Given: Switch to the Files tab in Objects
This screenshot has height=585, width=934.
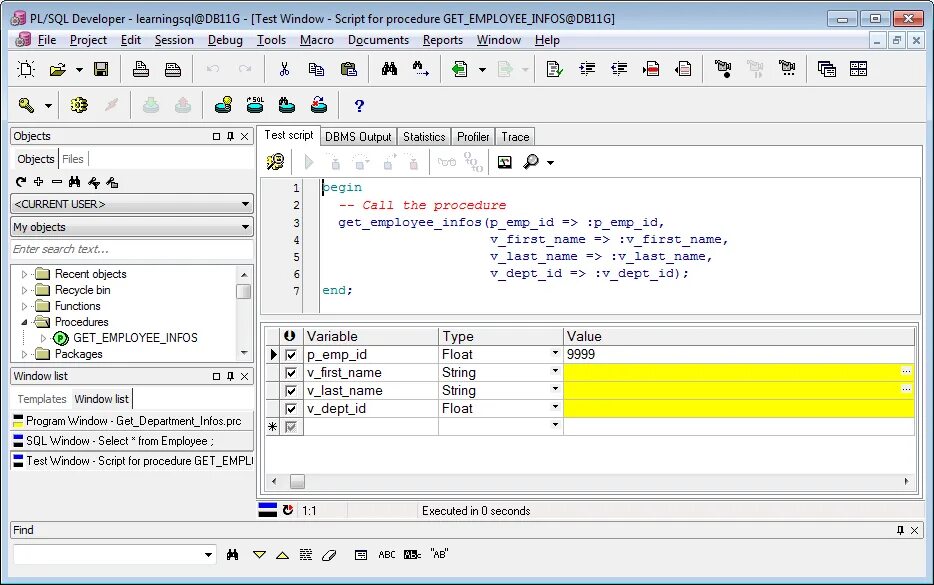Looking at the screenshot, I should tap(73, 159).
